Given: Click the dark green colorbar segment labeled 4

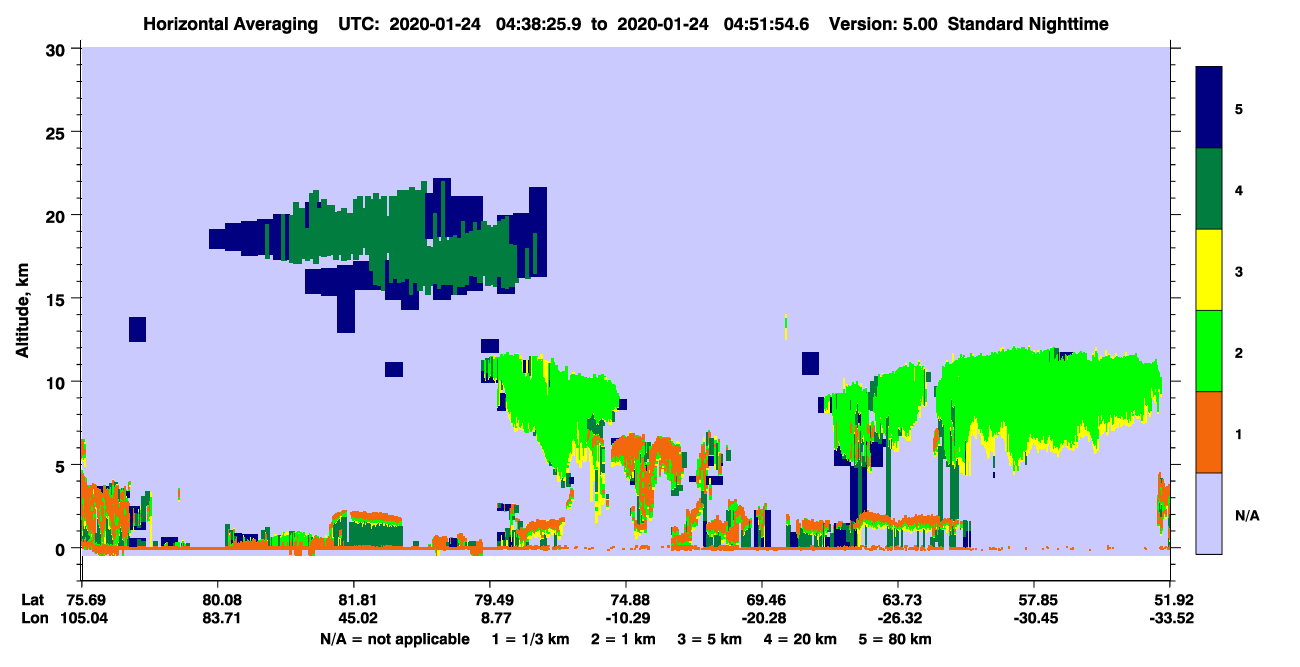Looking at the screenshot, I should pos(1209,189).
